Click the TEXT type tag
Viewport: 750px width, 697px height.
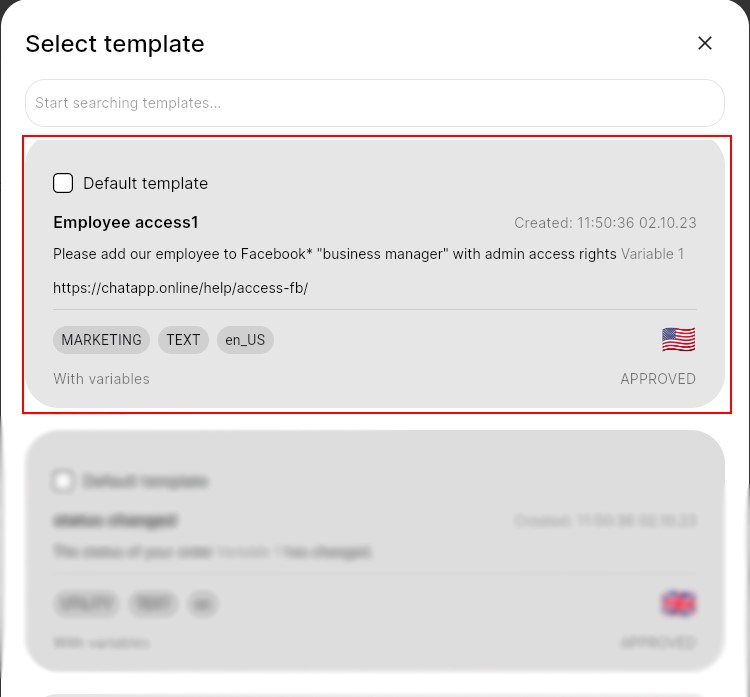tap(183, 340)
